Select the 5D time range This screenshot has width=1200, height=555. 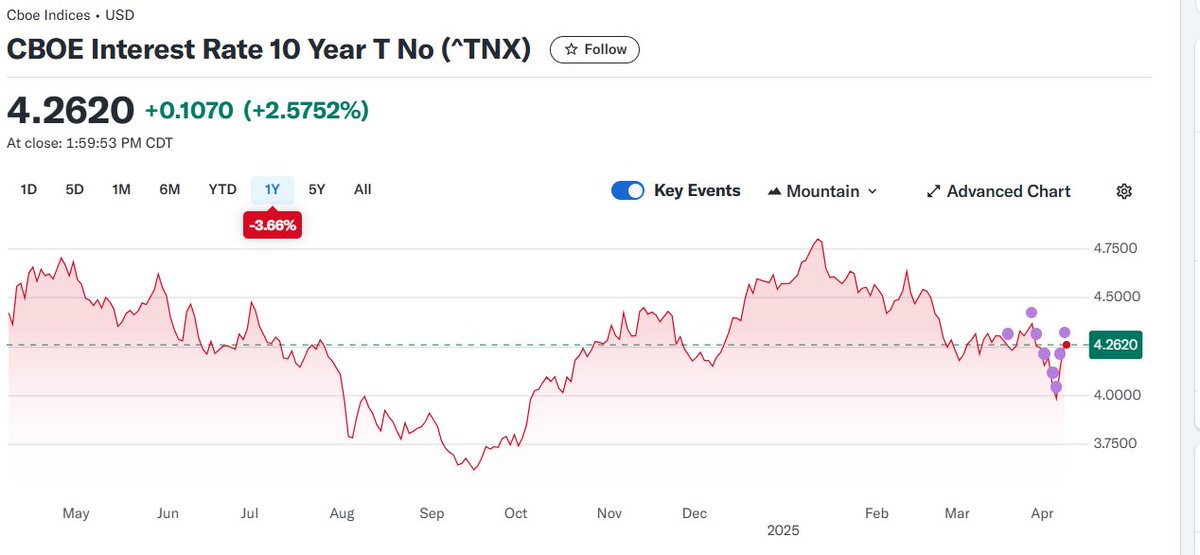point(75,189)
